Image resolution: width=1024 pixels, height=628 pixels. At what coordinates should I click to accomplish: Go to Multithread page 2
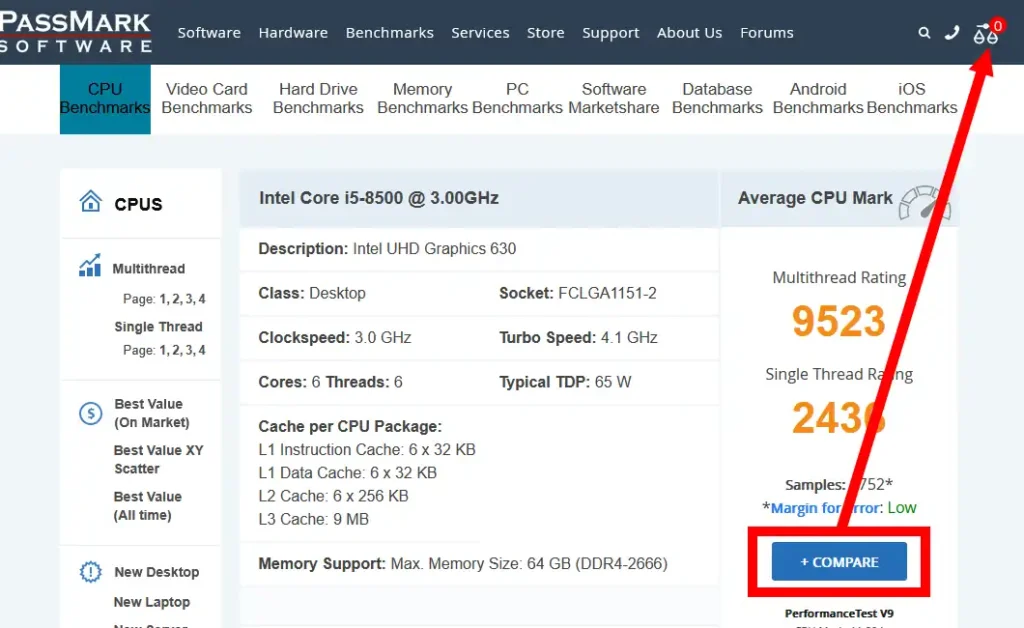point(174,299)
